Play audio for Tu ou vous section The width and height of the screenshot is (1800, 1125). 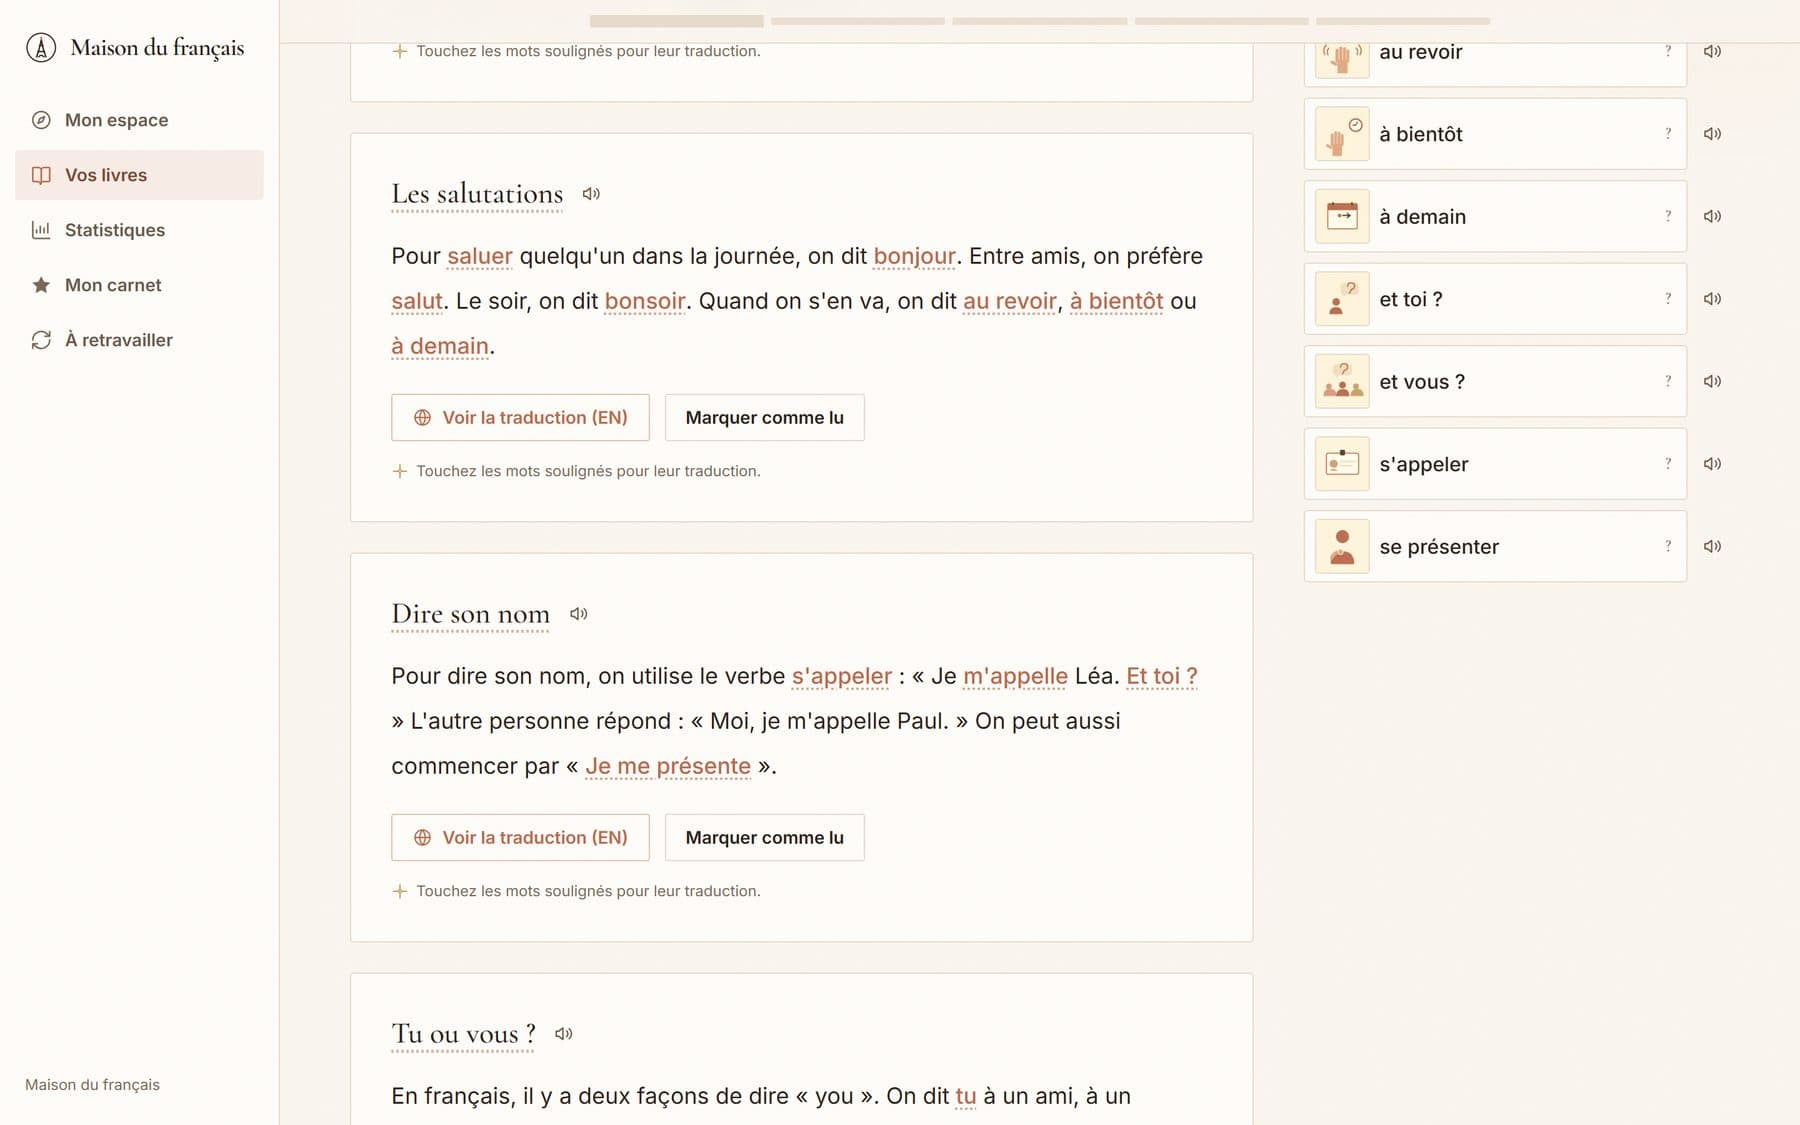(x=564, y=1034)
